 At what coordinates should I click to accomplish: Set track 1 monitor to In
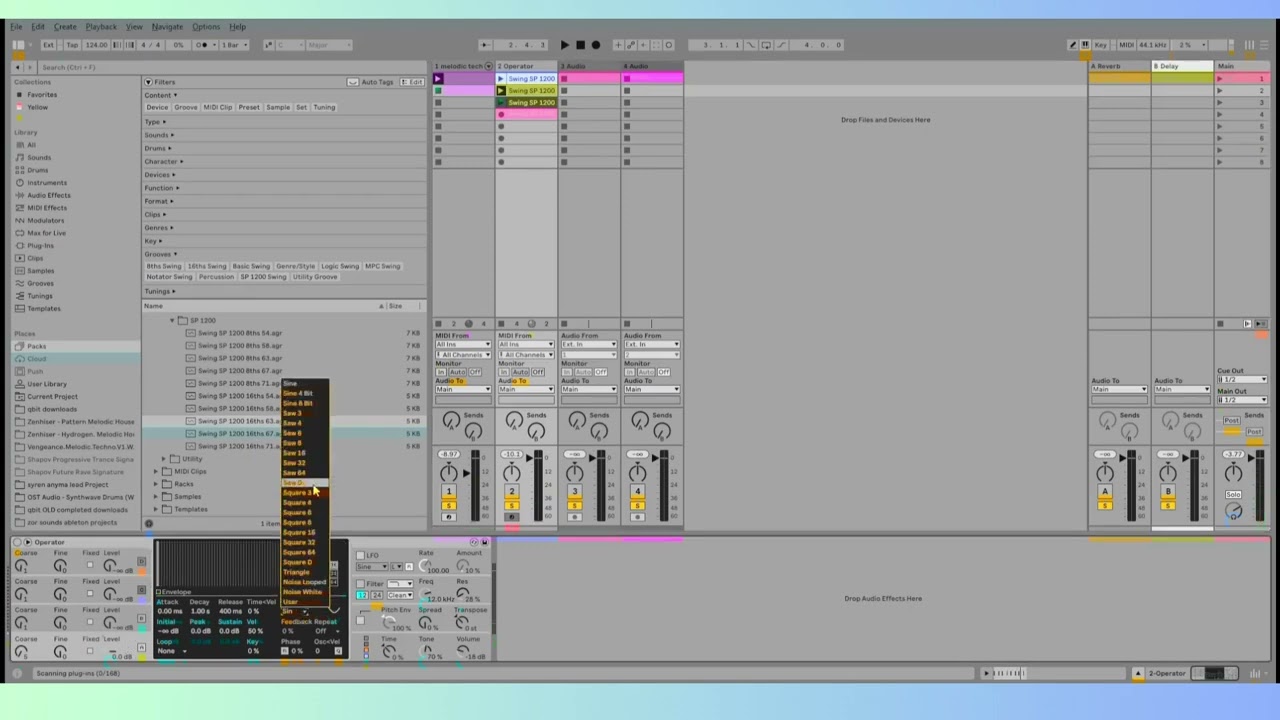[x=441, y=372]
